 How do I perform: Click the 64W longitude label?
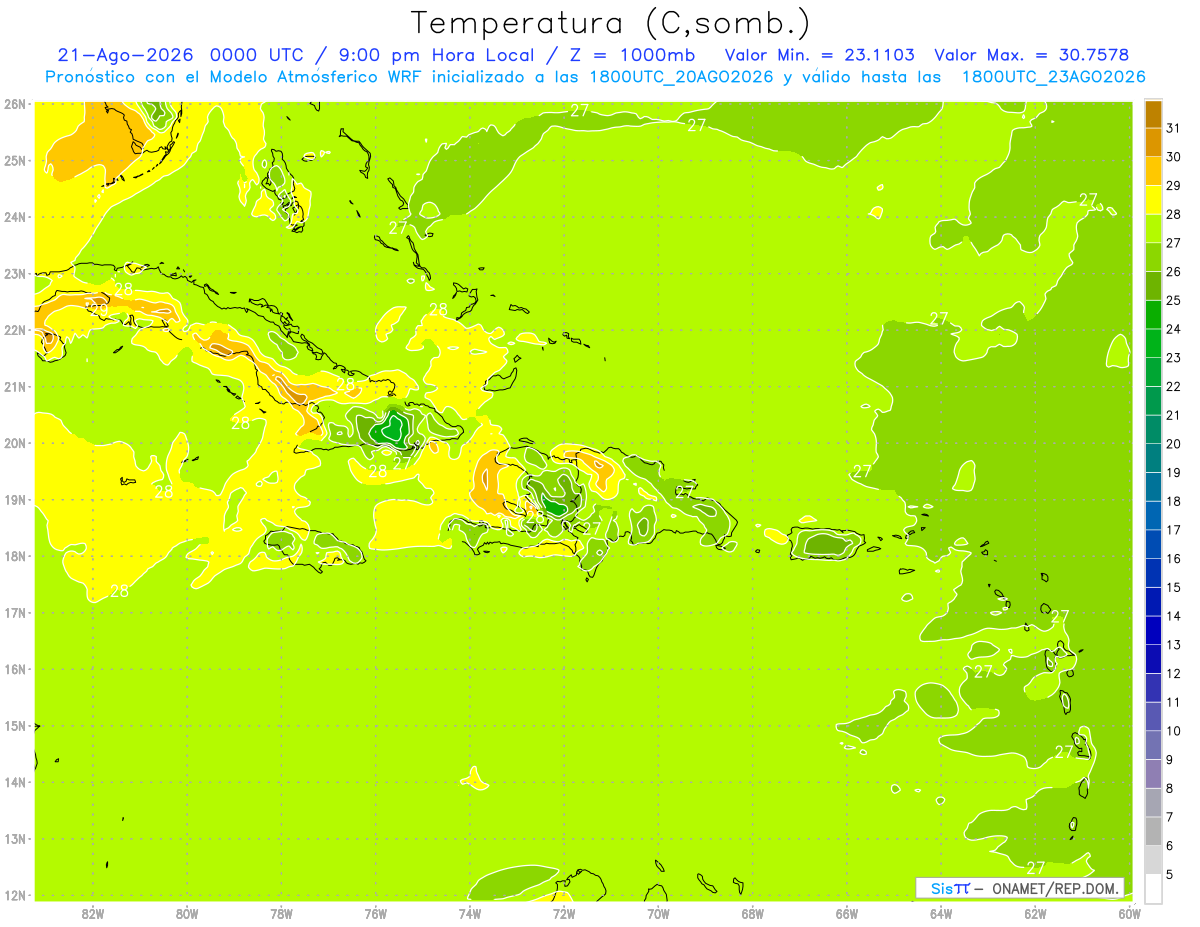click(941, 913)
